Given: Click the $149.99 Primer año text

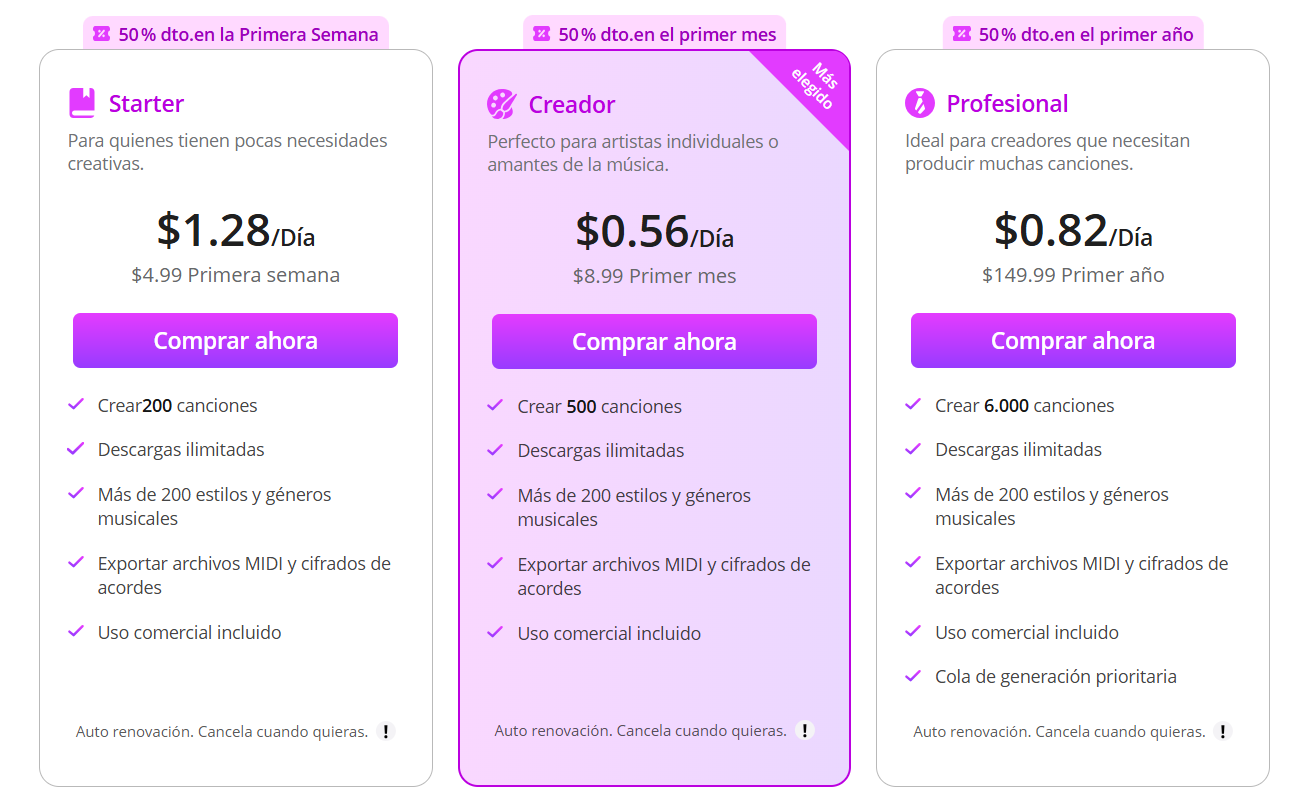Looking at the screenshot, I should (1073, 275).
